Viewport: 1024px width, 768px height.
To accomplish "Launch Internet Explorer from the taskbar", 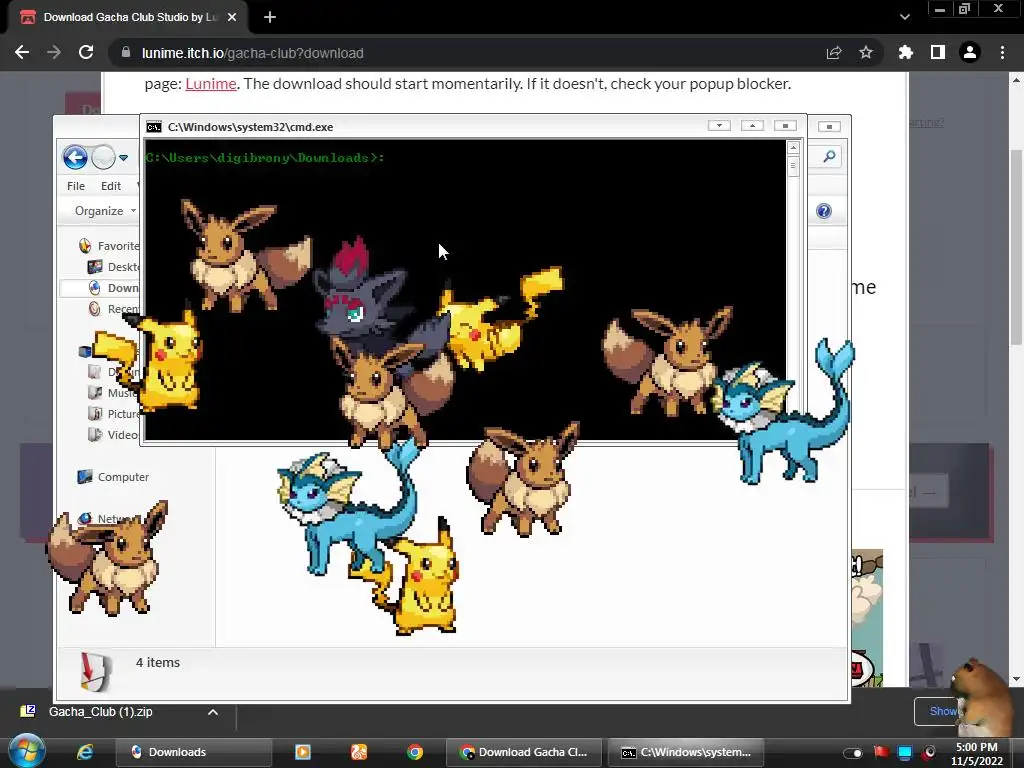I will [85, 752].
